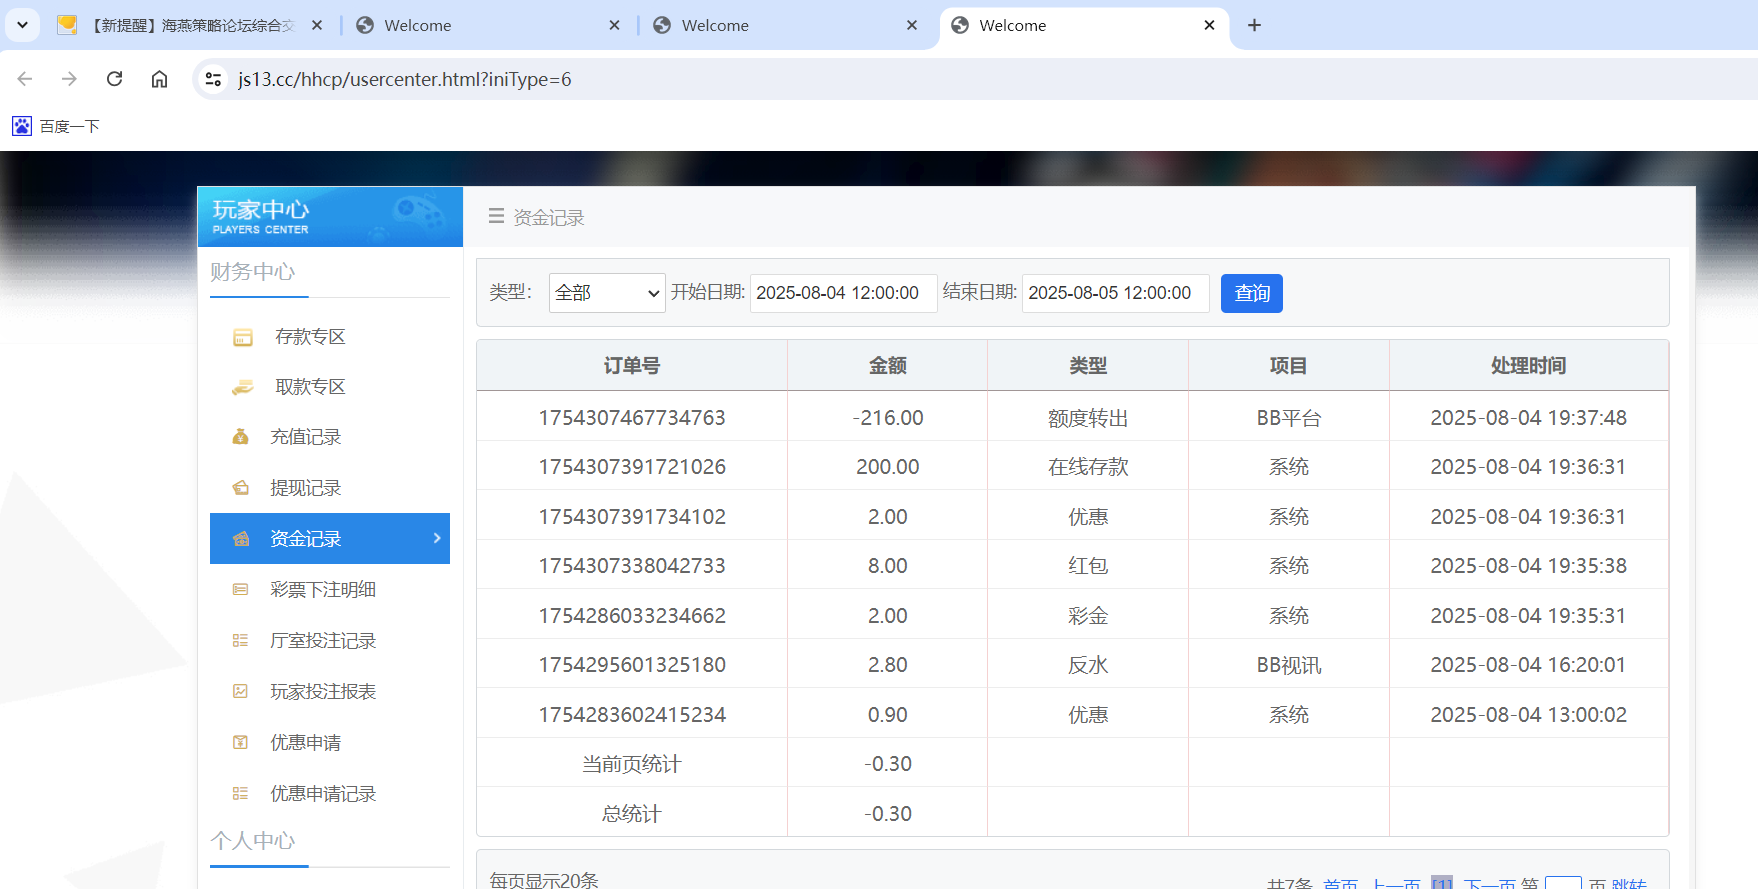Click the 存款专区 deposit icon in sidebar
Screen dimensions: 1758x889
tap(242, 338)
